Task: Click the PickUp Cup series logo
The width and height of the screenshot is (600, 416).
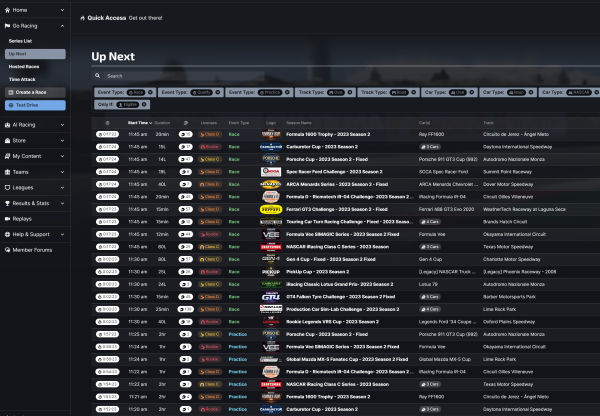Action: pyautogui.click(x=271, y=272)
